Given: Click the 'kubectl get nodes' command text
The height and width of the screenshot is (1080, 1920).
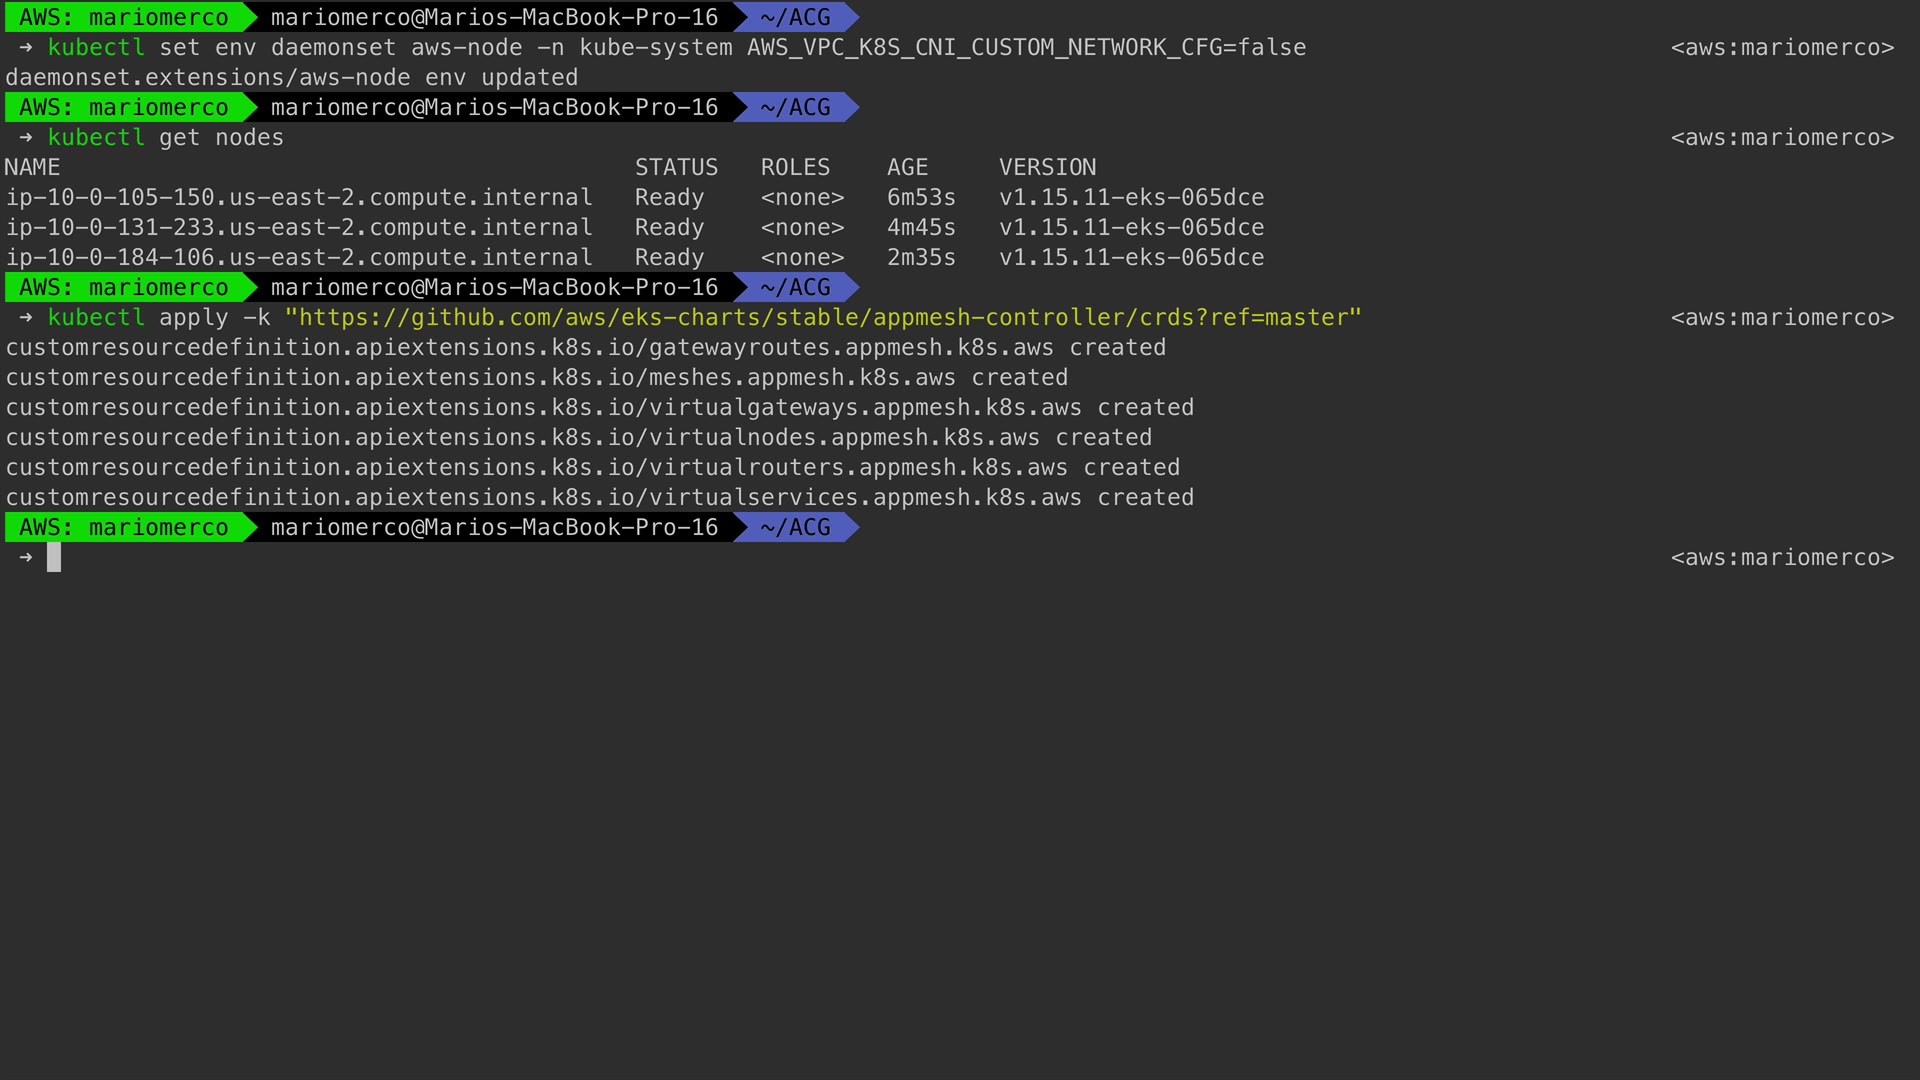Looking at the screenshot, I should coord(165,138).
